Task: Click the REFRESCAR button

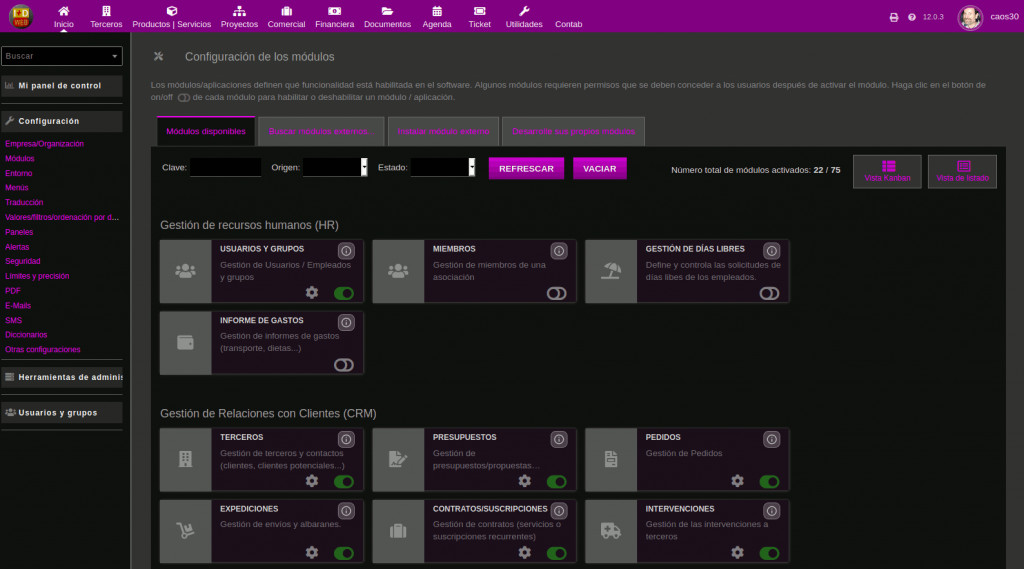Action: pyautogui.click(x=526, y=168)
